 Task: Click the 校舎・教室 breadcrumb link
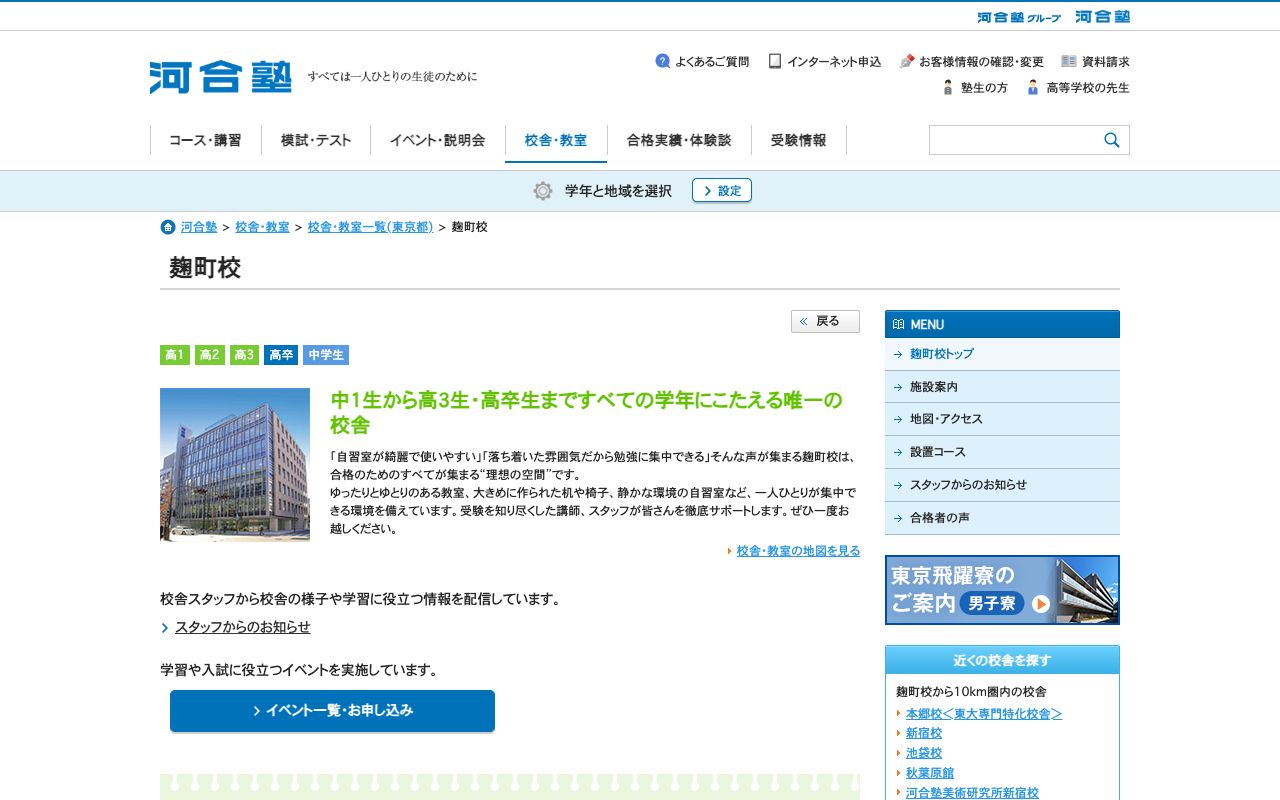pos(262,227)
